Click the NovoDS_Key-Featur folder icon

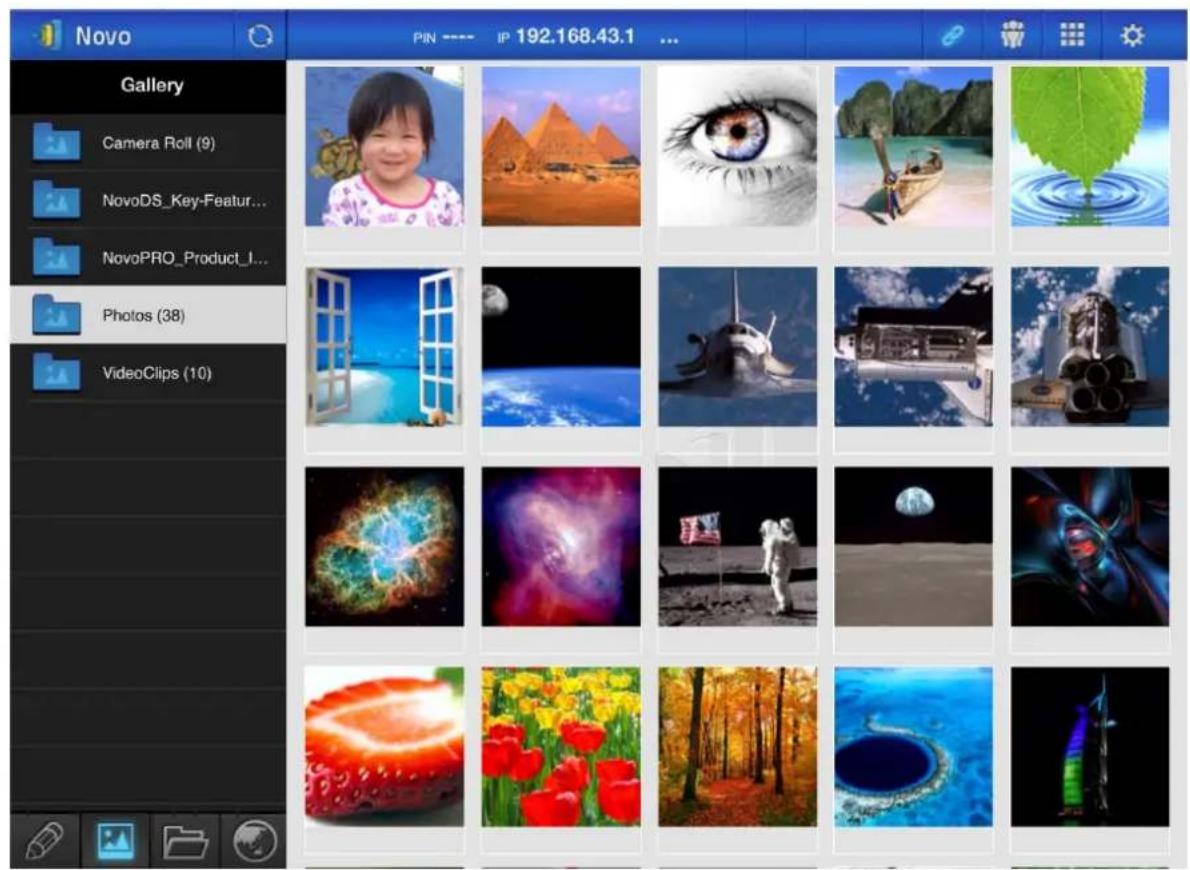pyautogui.click(x=56, y=200)
